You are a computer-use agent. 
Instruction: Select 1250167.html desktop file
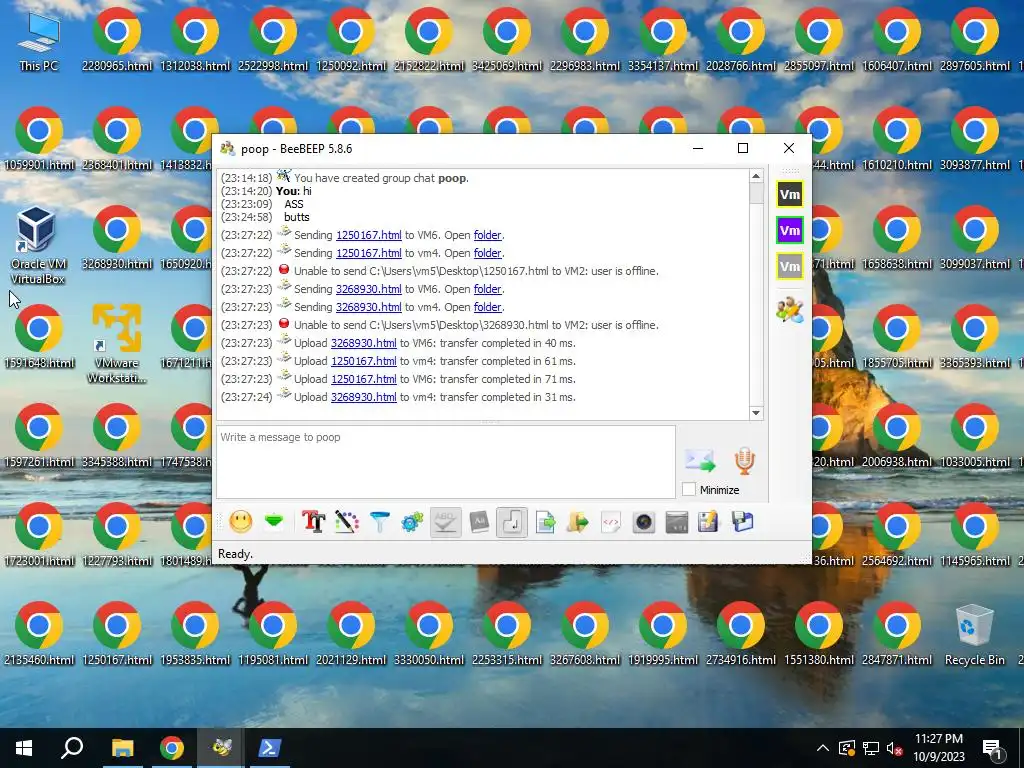coord(117,635)
